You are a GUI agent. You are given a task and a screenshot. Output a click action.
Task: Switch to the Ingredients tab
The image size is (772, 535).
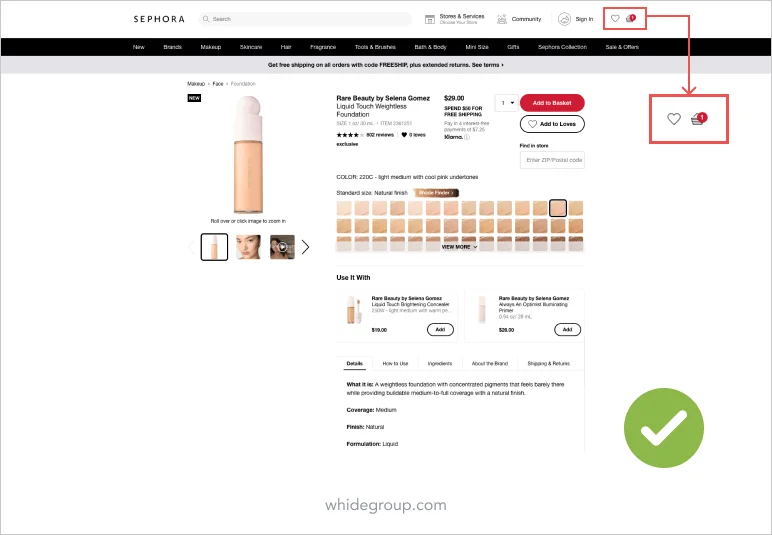440,364
